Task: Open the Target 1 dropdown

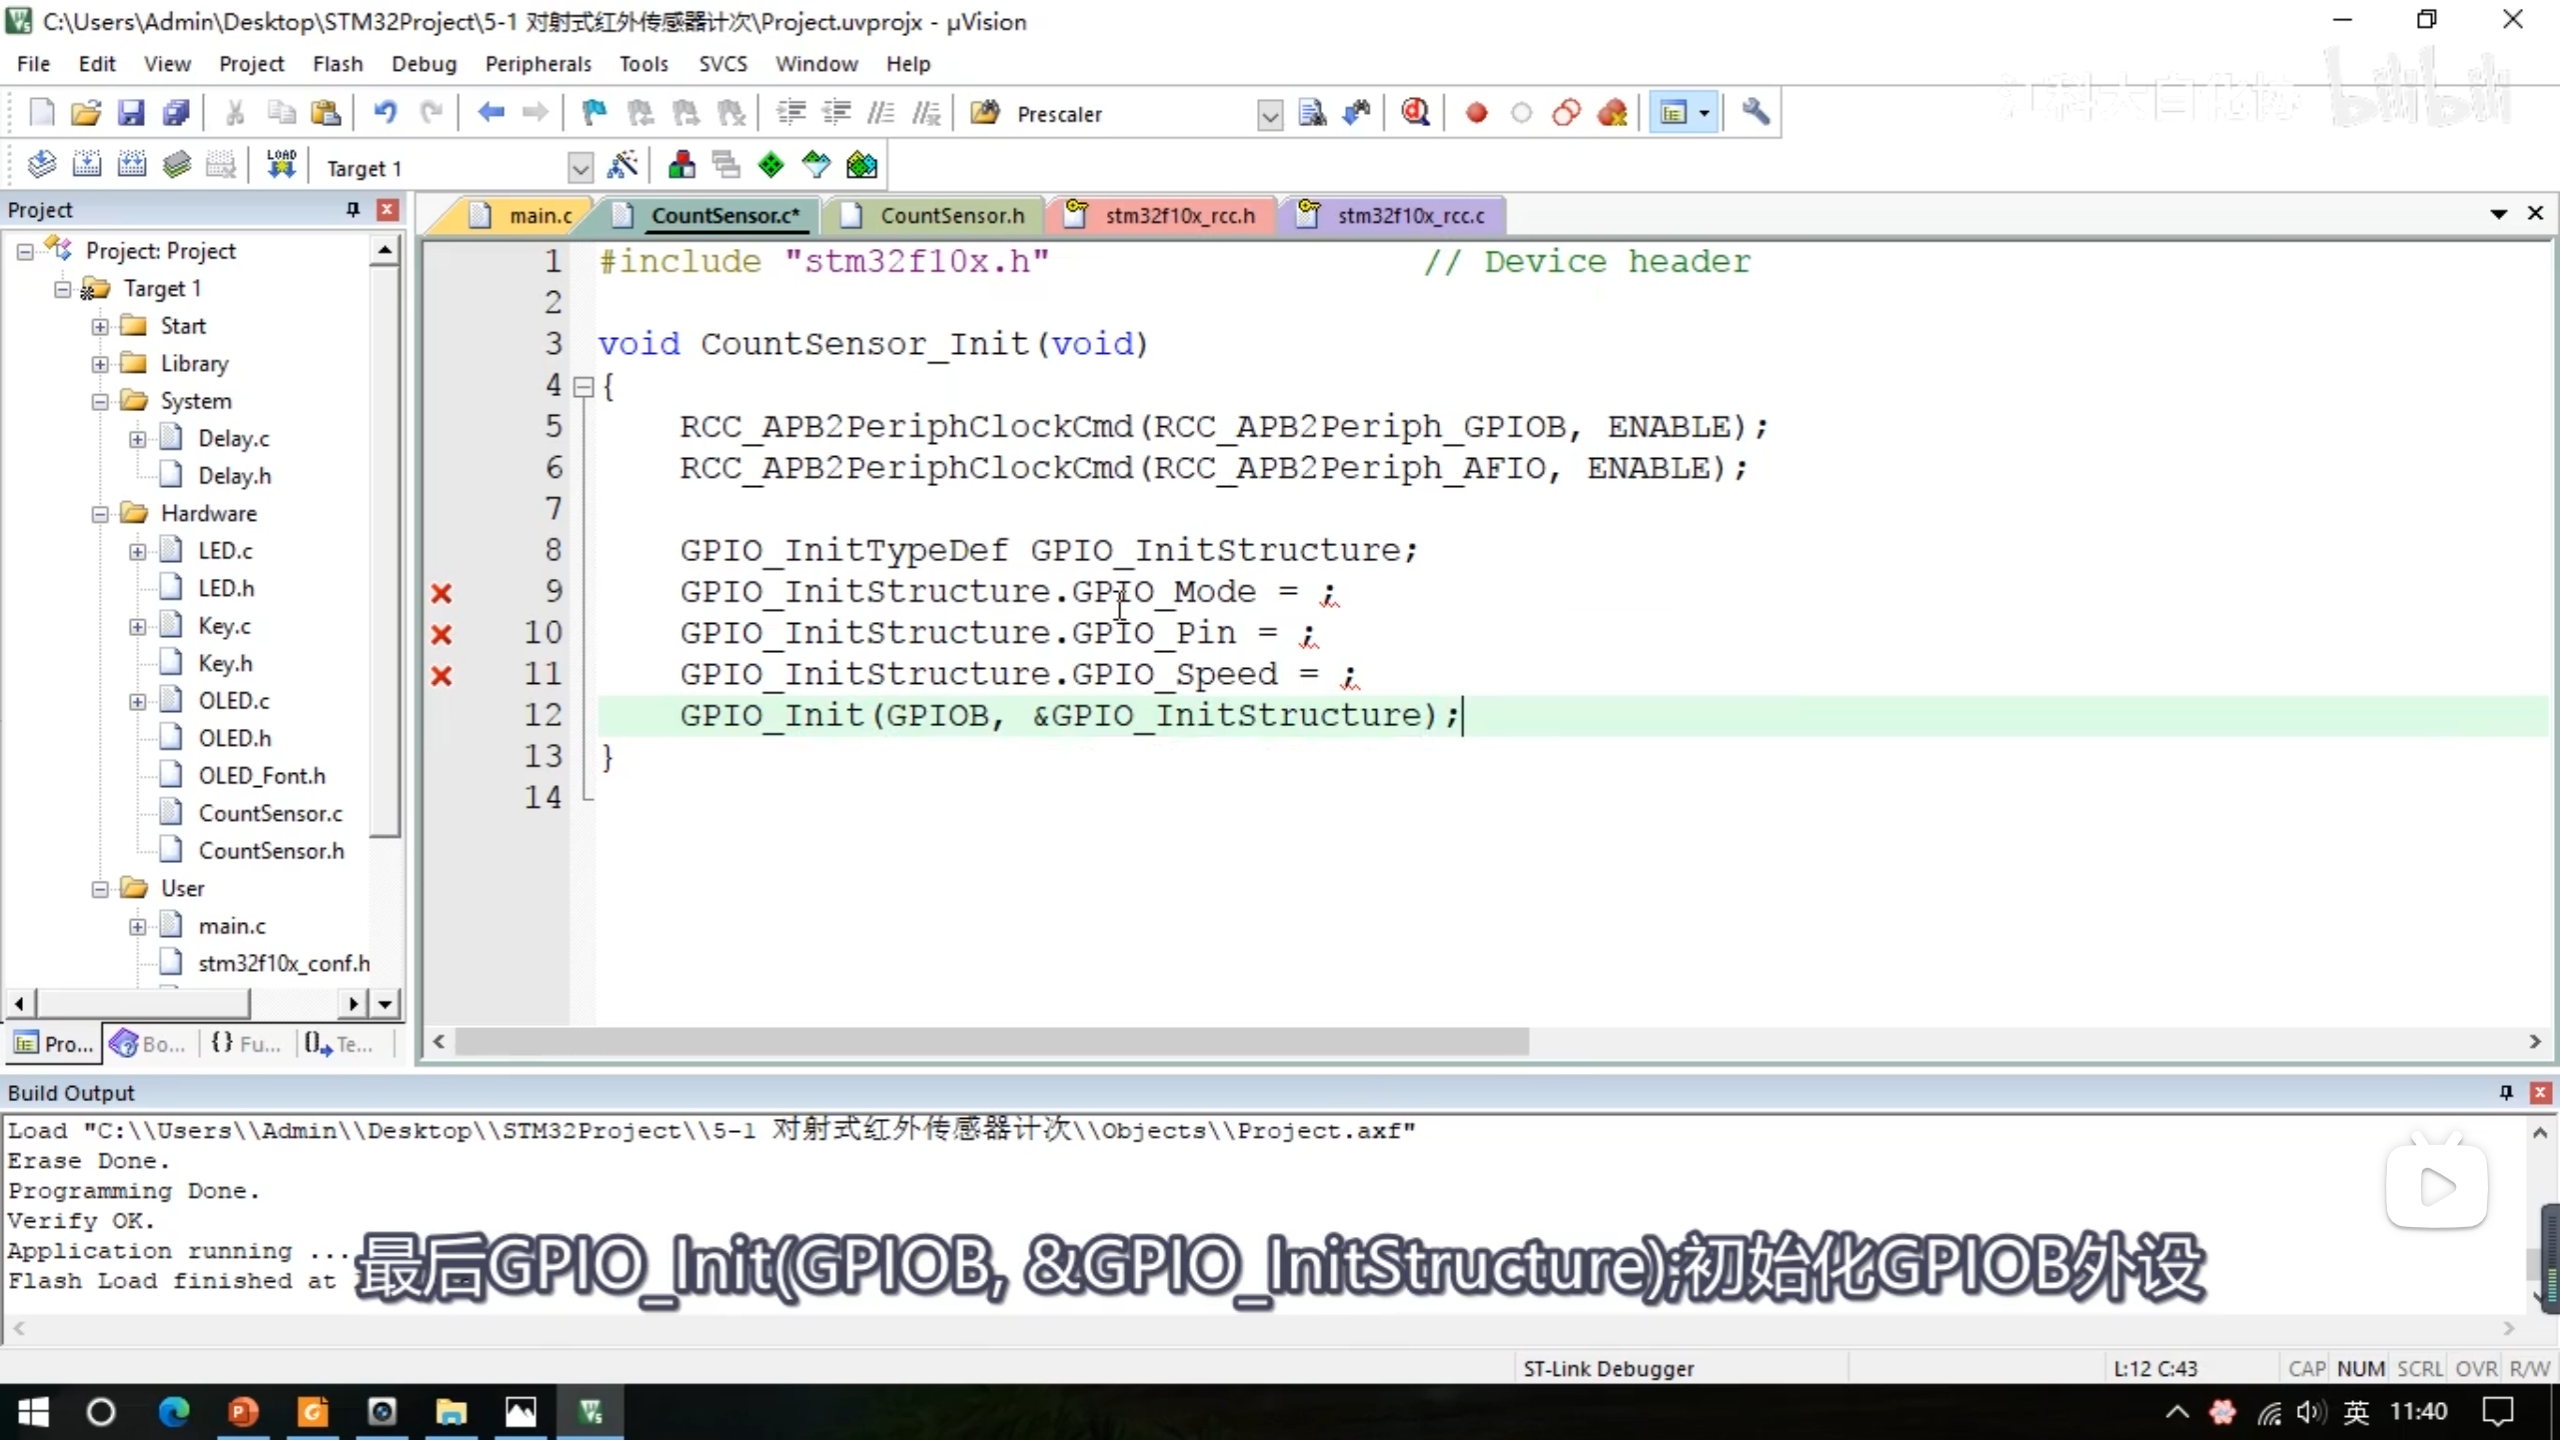Action: pos(580,168)
